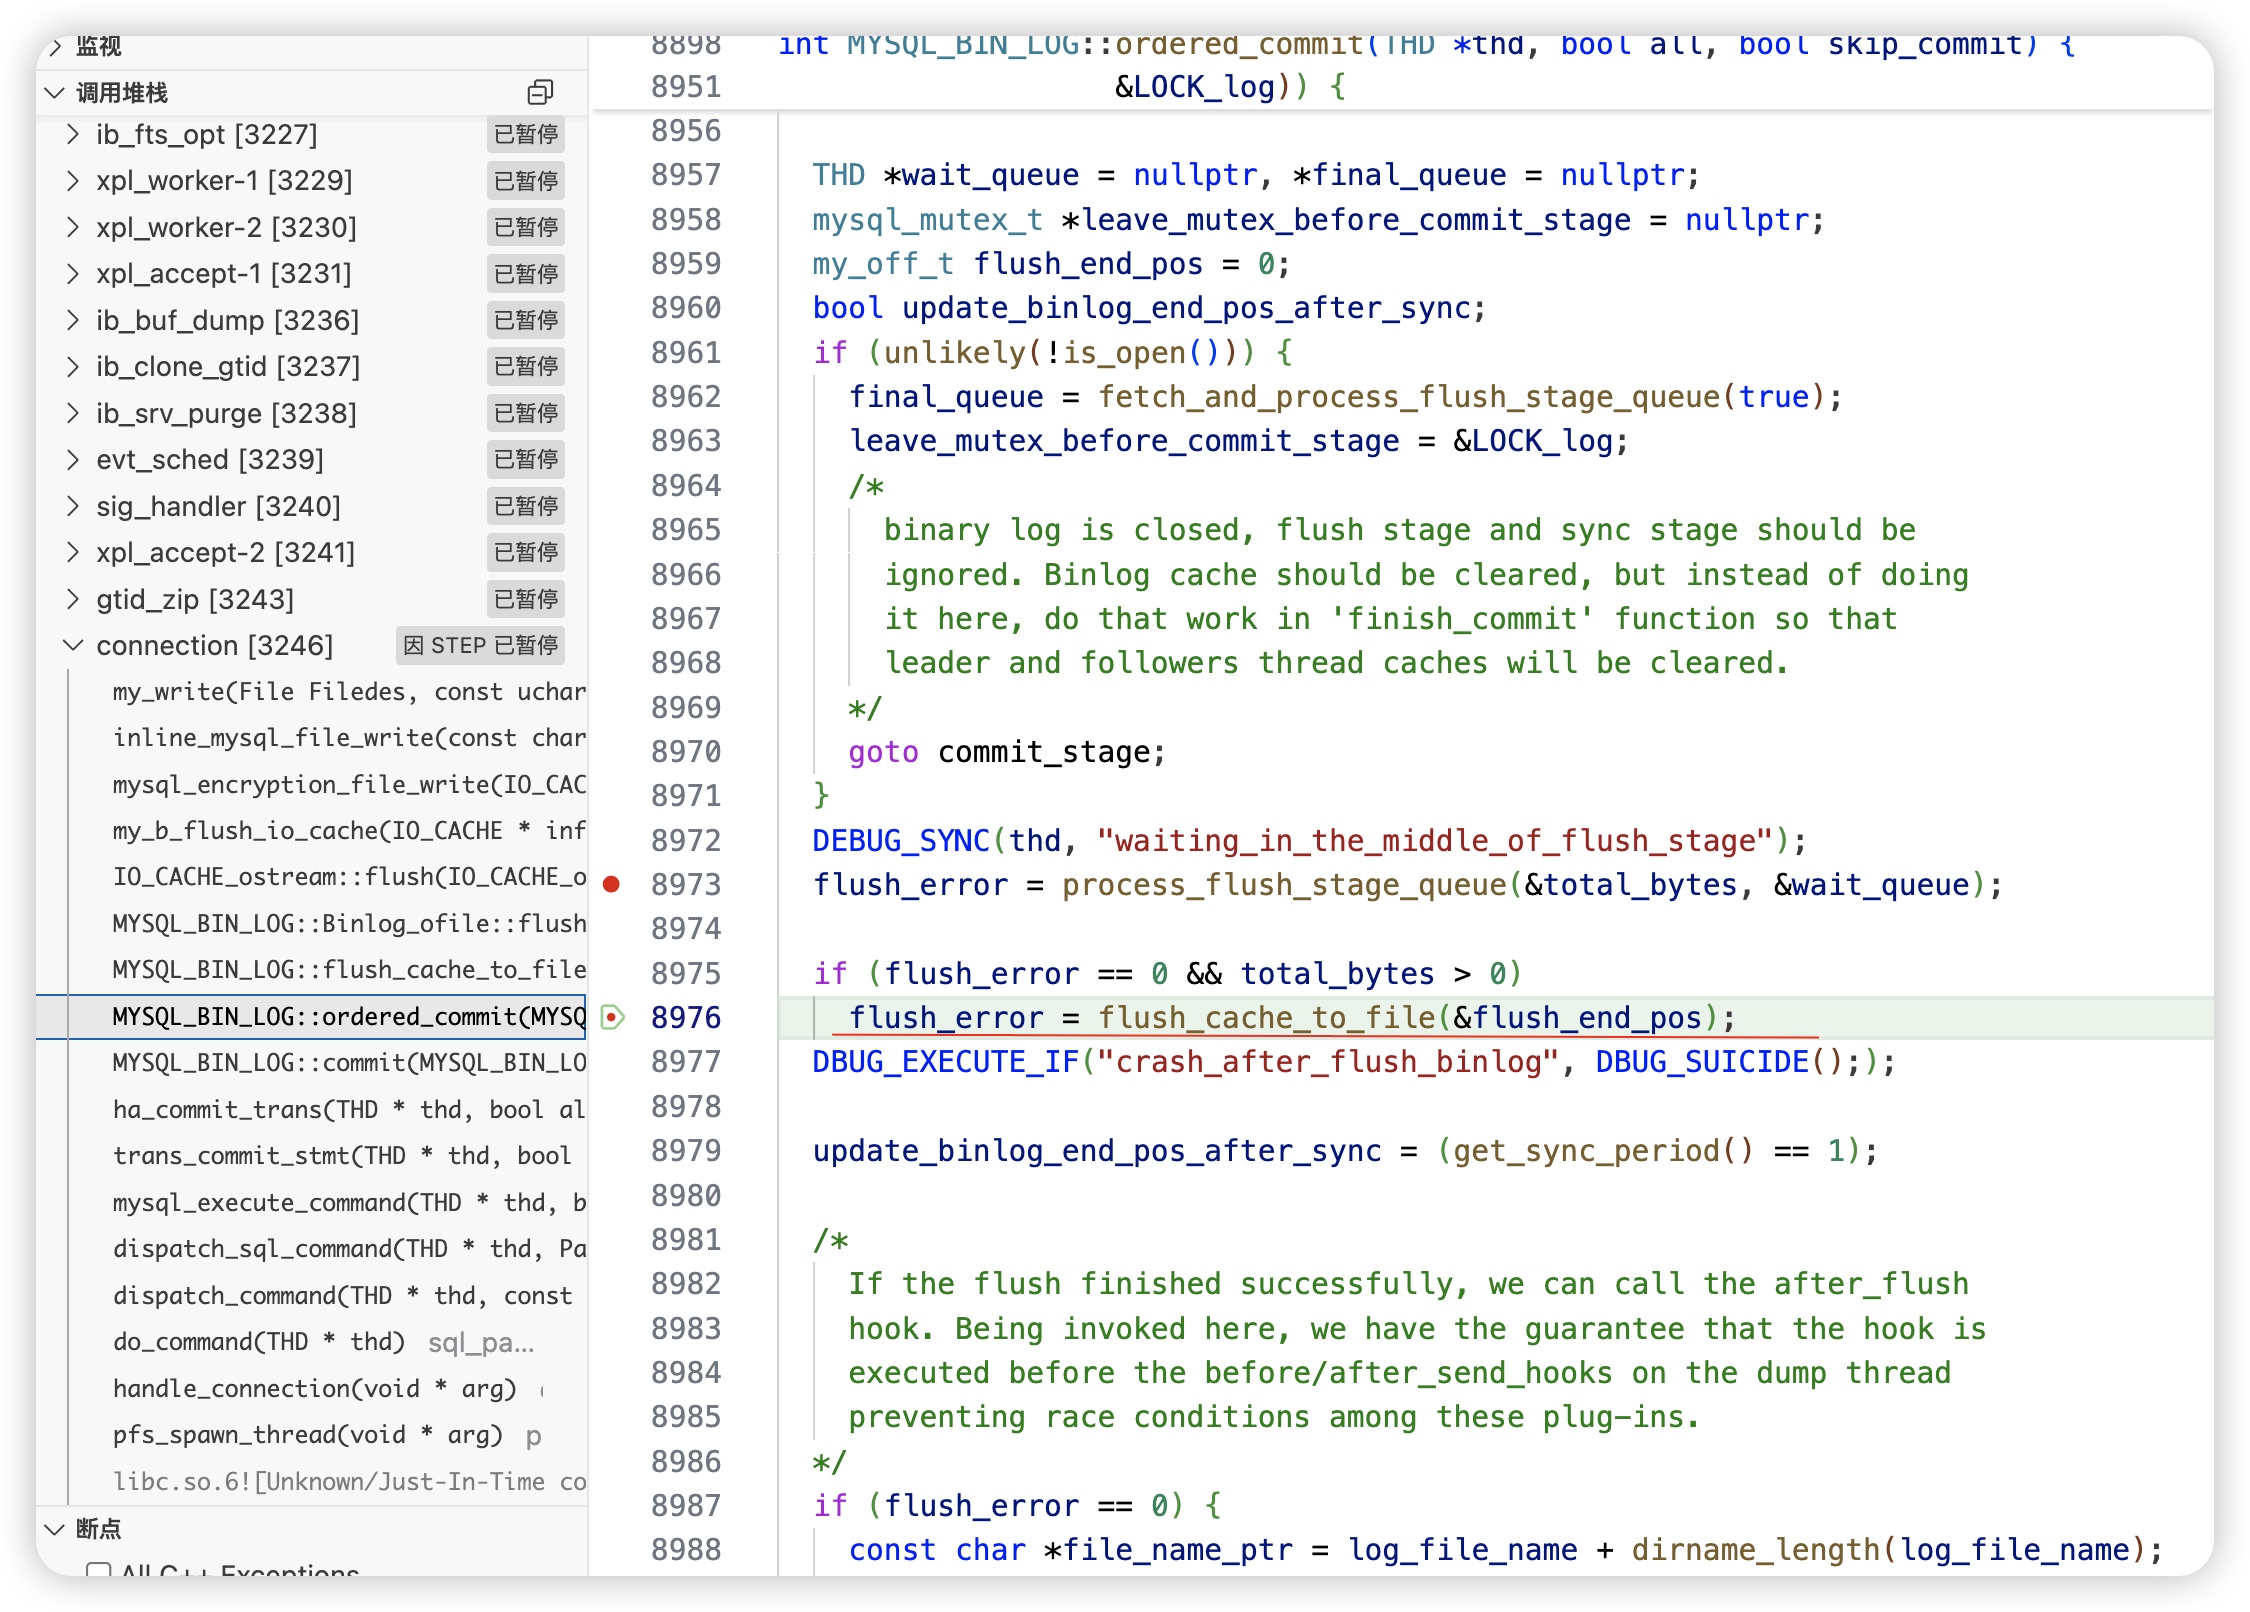Expand the gtid_zip [3243] thread
This screenshot has width=2250, height=1612.
(72, 599)
